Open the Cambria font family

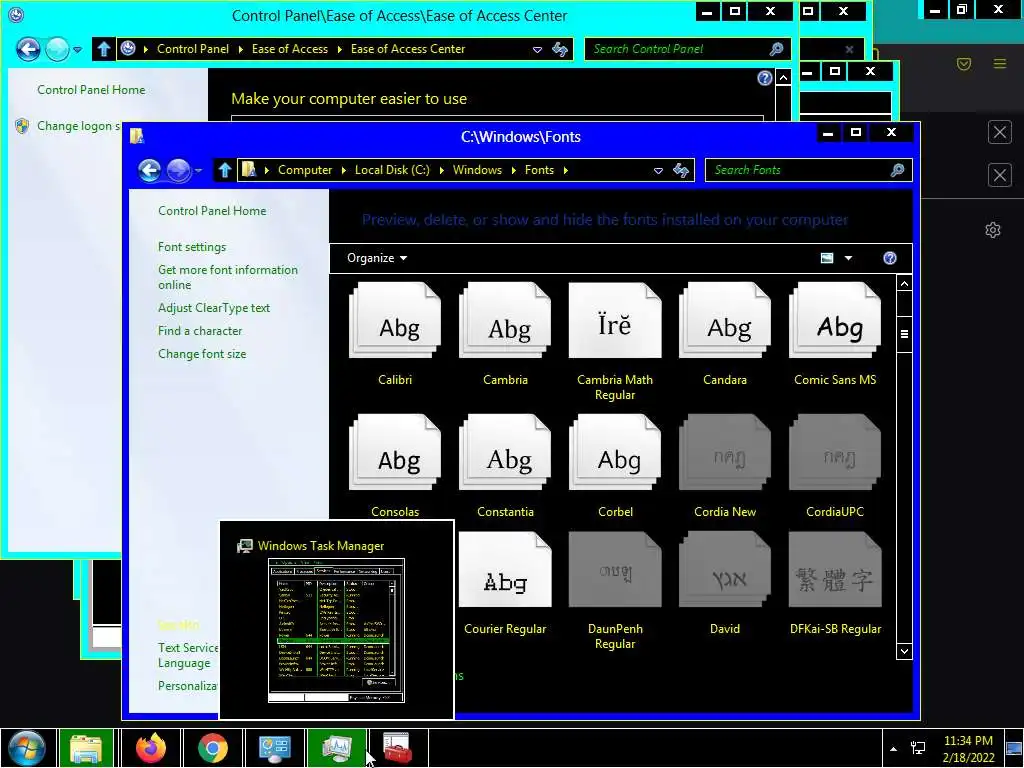click(505, 321)
